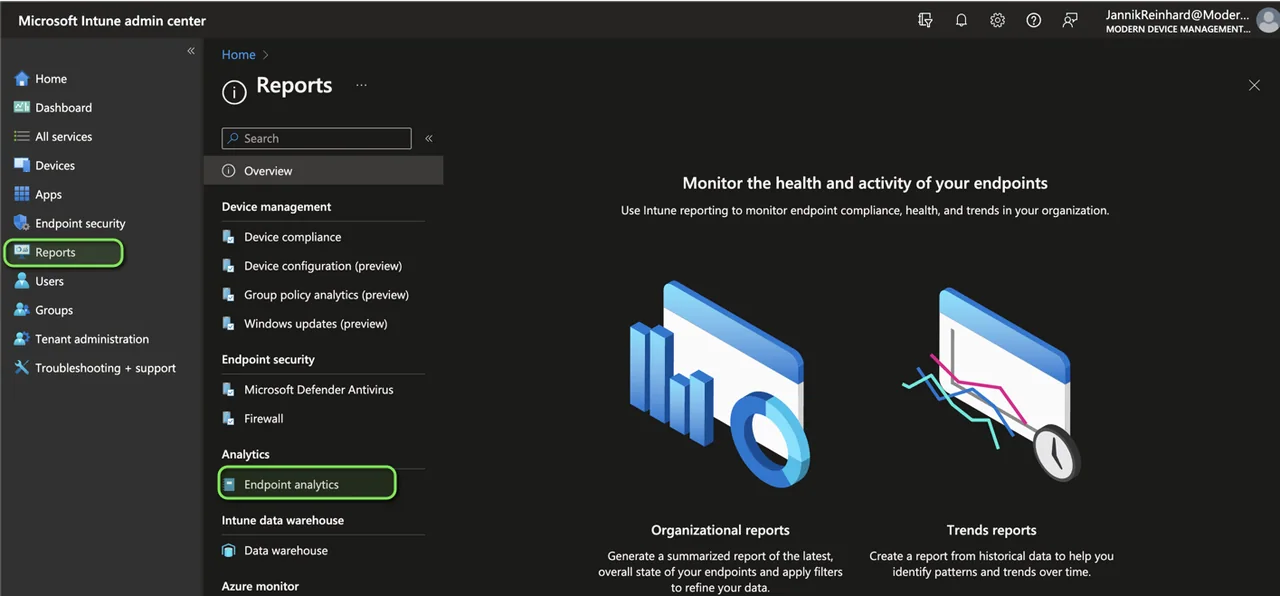
Task: Select the Overview menu item
Action: pos(323,171)
